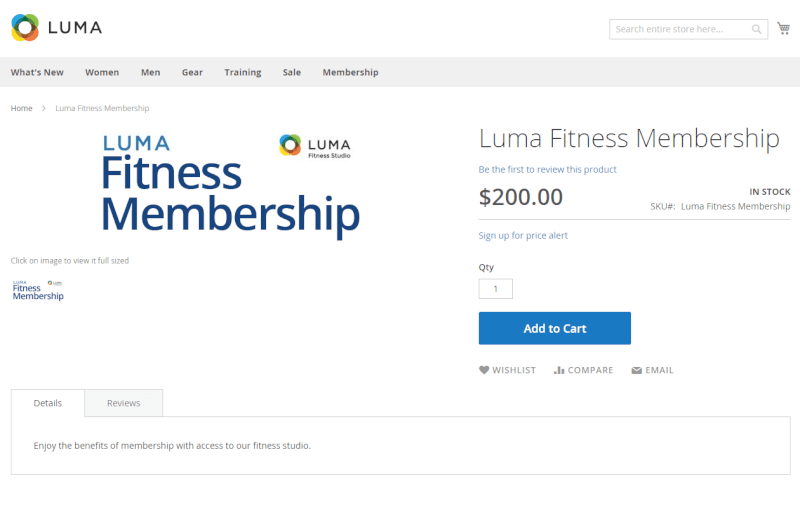Click Sign up for price alert
The width and height of the screenshot is (800, 506).
click(x=523, y=236)
